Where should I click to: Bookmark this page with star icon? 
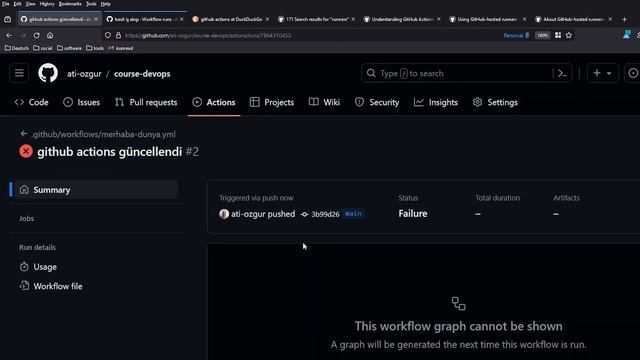click(569, 36)
